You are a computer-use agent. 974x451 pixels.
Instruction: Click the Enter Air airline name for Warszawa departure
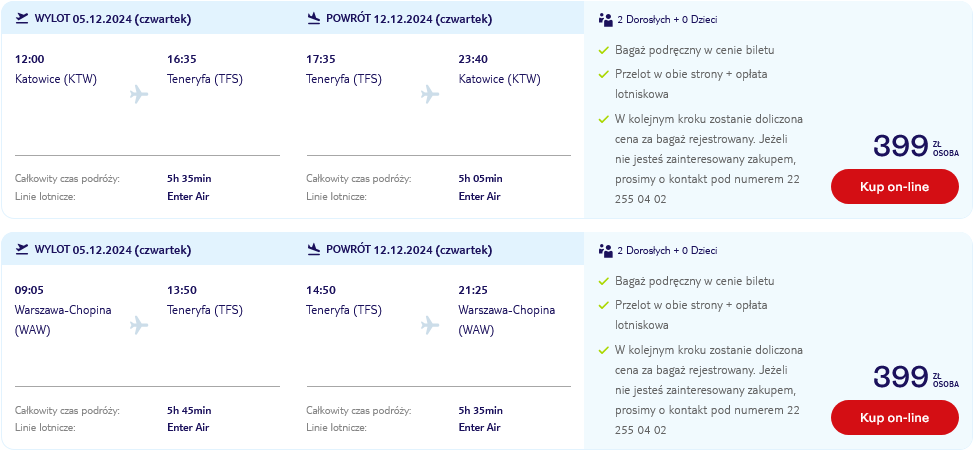188,427
